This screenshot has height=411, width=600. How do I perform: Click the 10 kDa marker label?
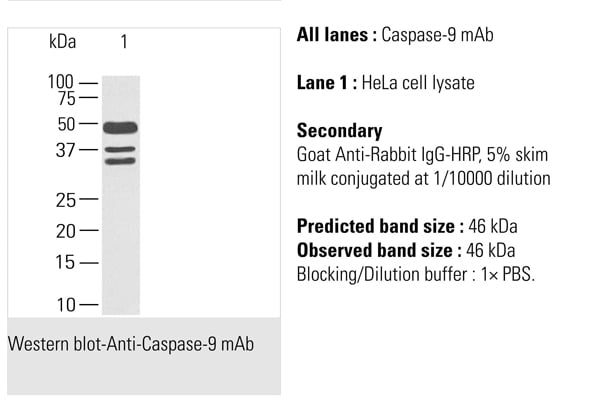(x=66, y=304)
